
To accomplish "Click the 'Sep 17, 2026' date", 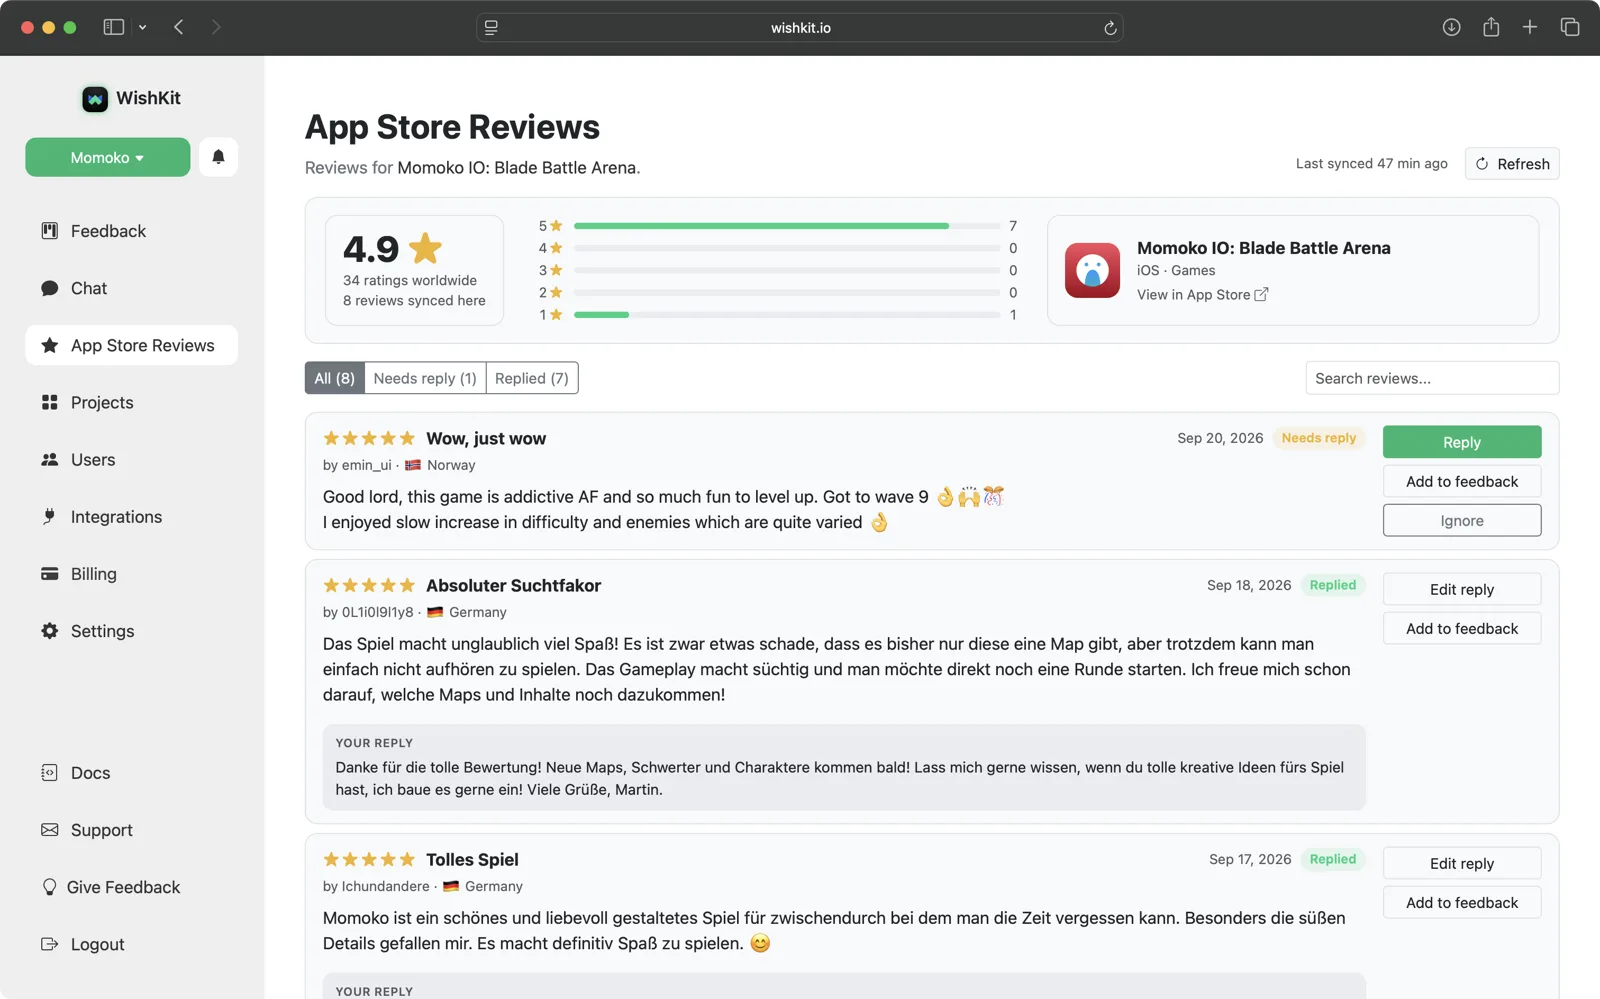I will tap(1250, 859).
